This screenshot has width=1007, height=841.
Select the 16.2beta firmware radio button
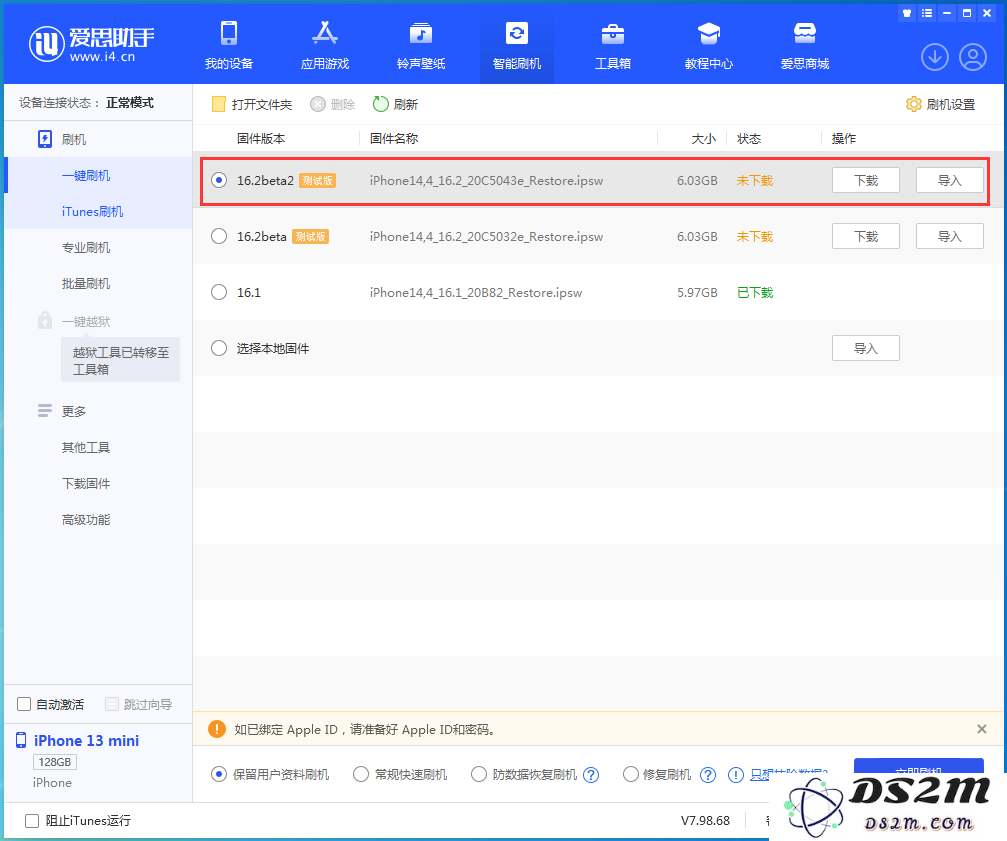coord(219,236)
